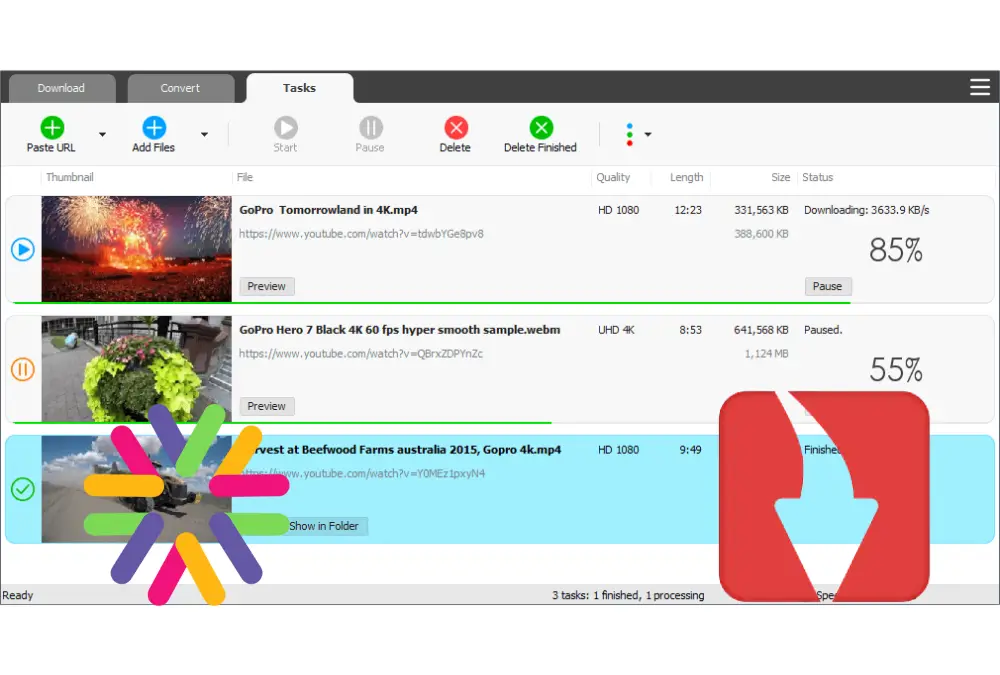This screenshot has width=1000, height=675.
Task: Click the Tomorrowland green progress bar
Action: (x=432, y=303)
